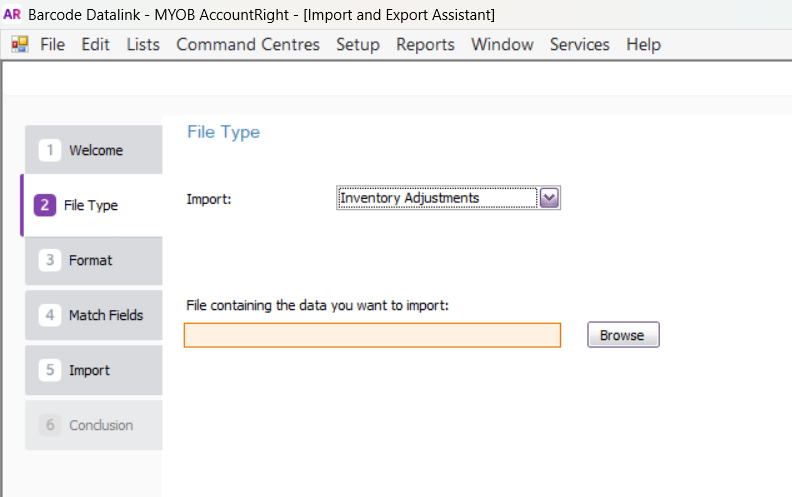Select step 5 Import
This screenshot has height=497, width=792.
coord(93,370)
